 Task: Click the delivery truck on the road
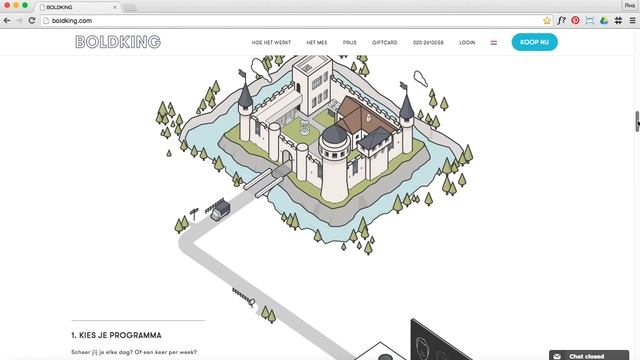[220, 210]
